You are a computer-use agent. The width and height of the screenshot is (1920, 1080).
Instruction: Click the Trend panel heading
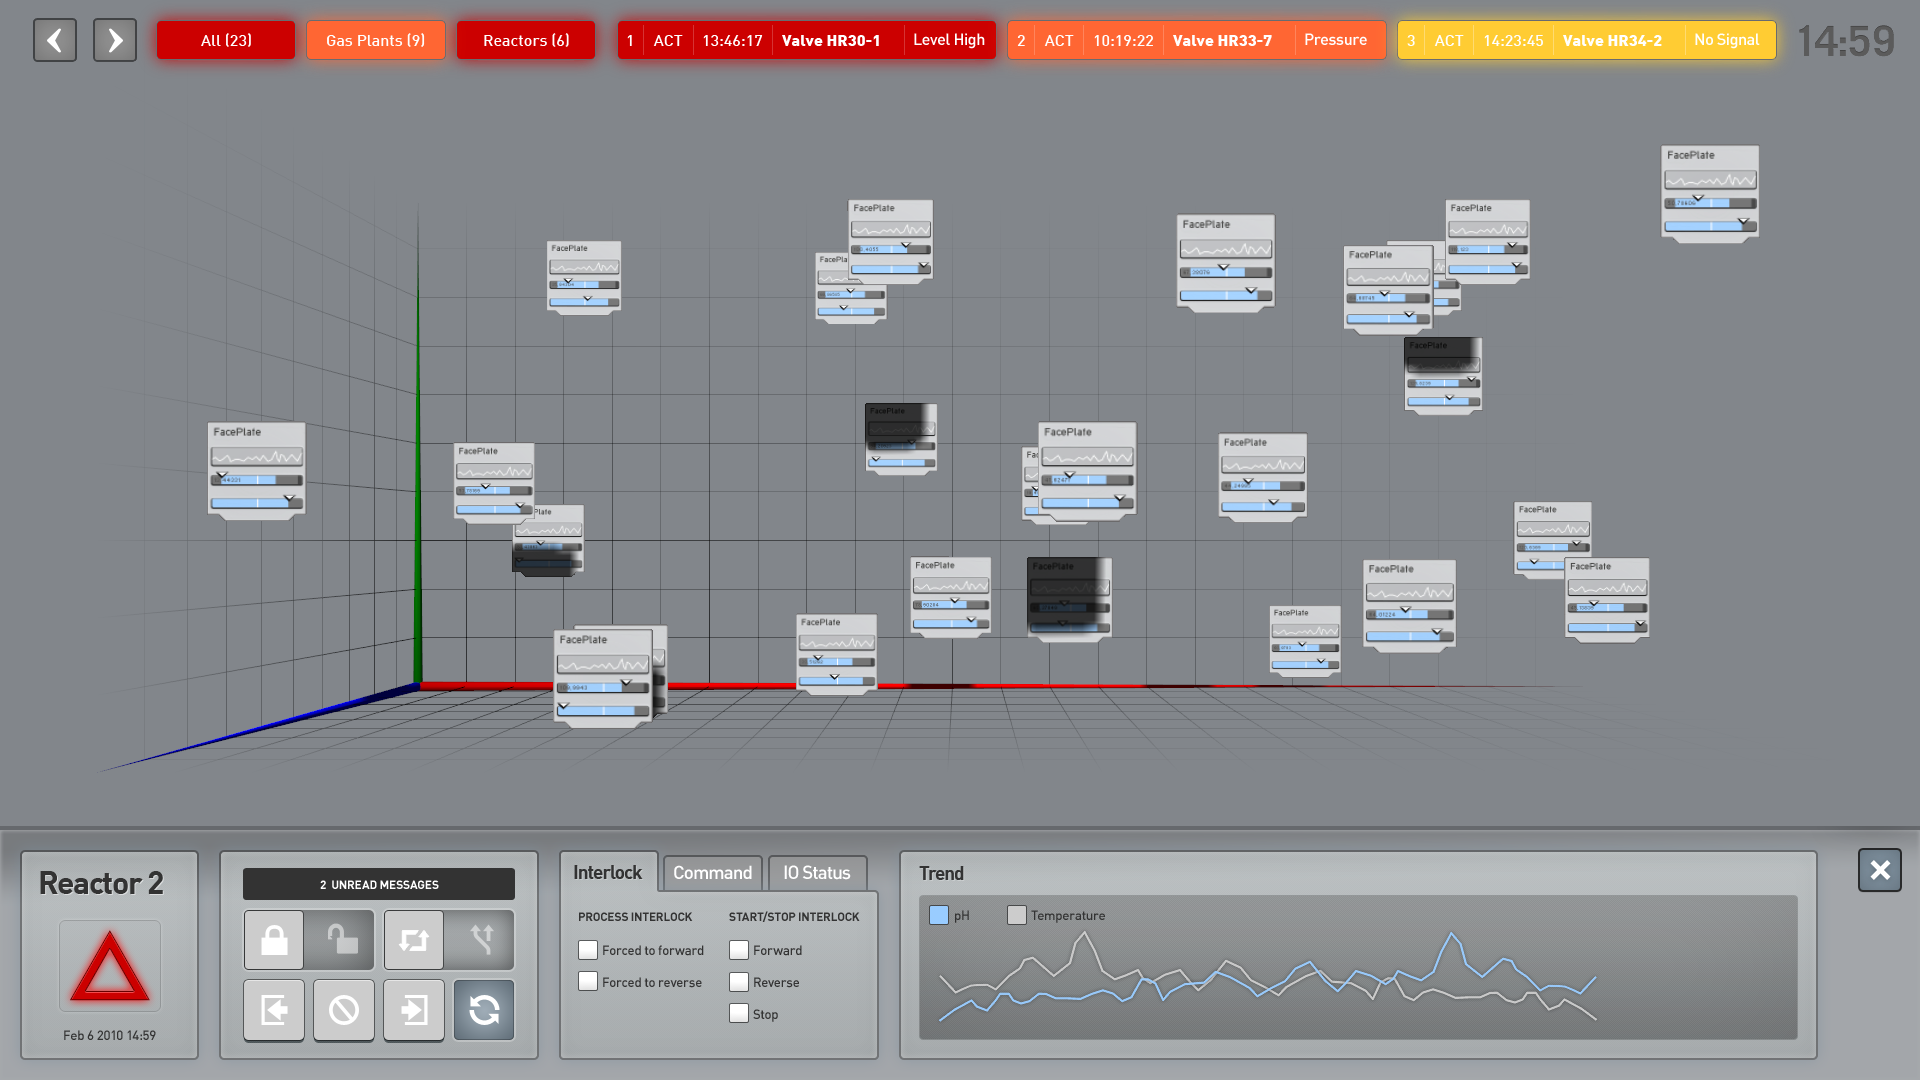pos(941,873)
